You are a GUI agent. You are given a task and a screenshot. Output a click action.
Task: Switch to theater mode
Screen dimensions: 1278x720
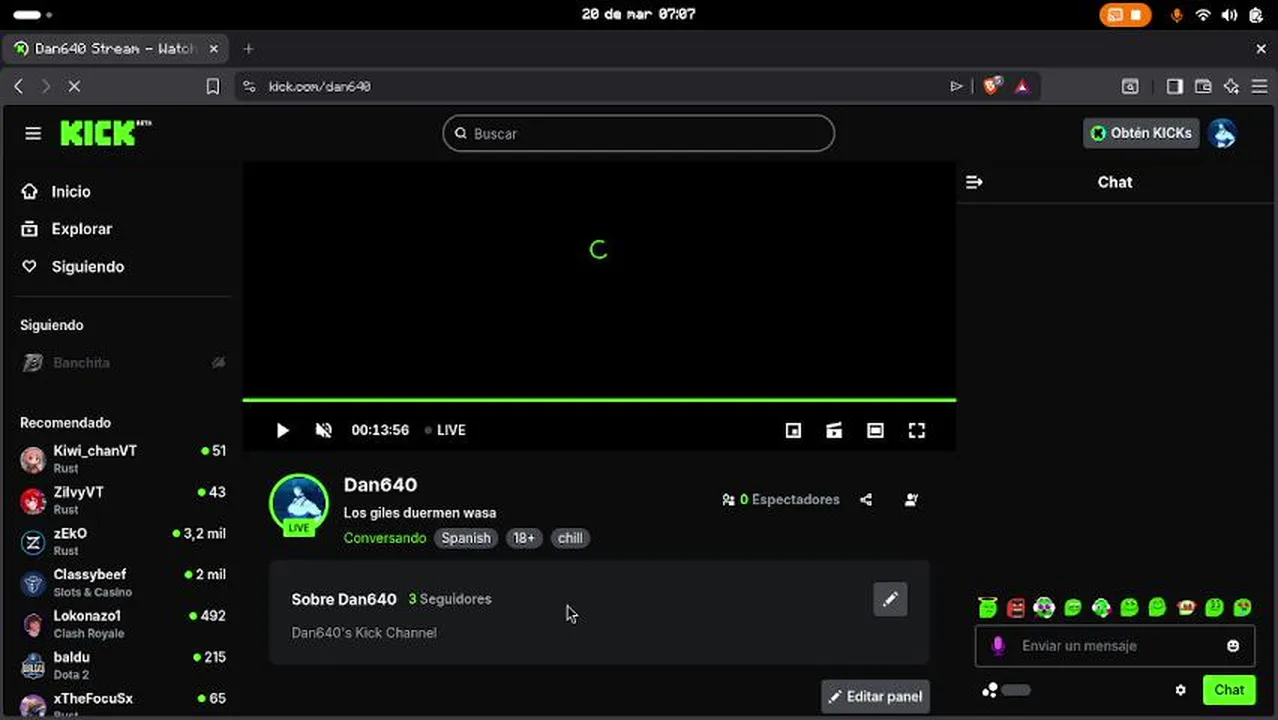pos(875,430)
